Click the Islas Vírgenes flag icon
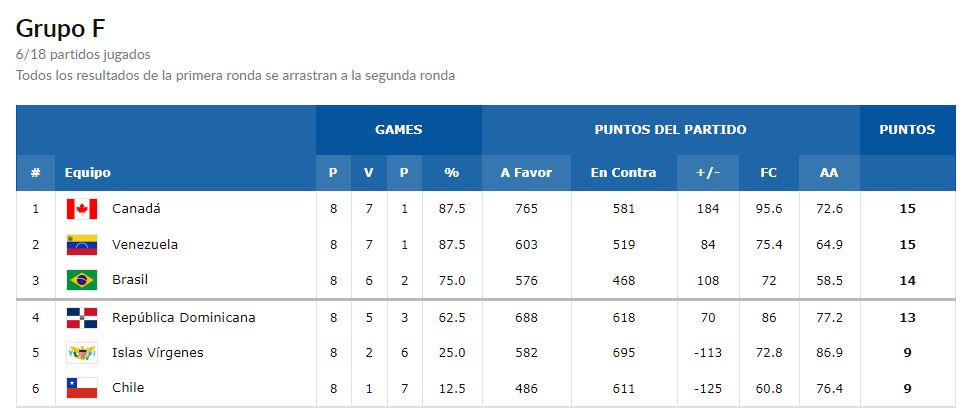967x412 pixels. tap(82, 353)
